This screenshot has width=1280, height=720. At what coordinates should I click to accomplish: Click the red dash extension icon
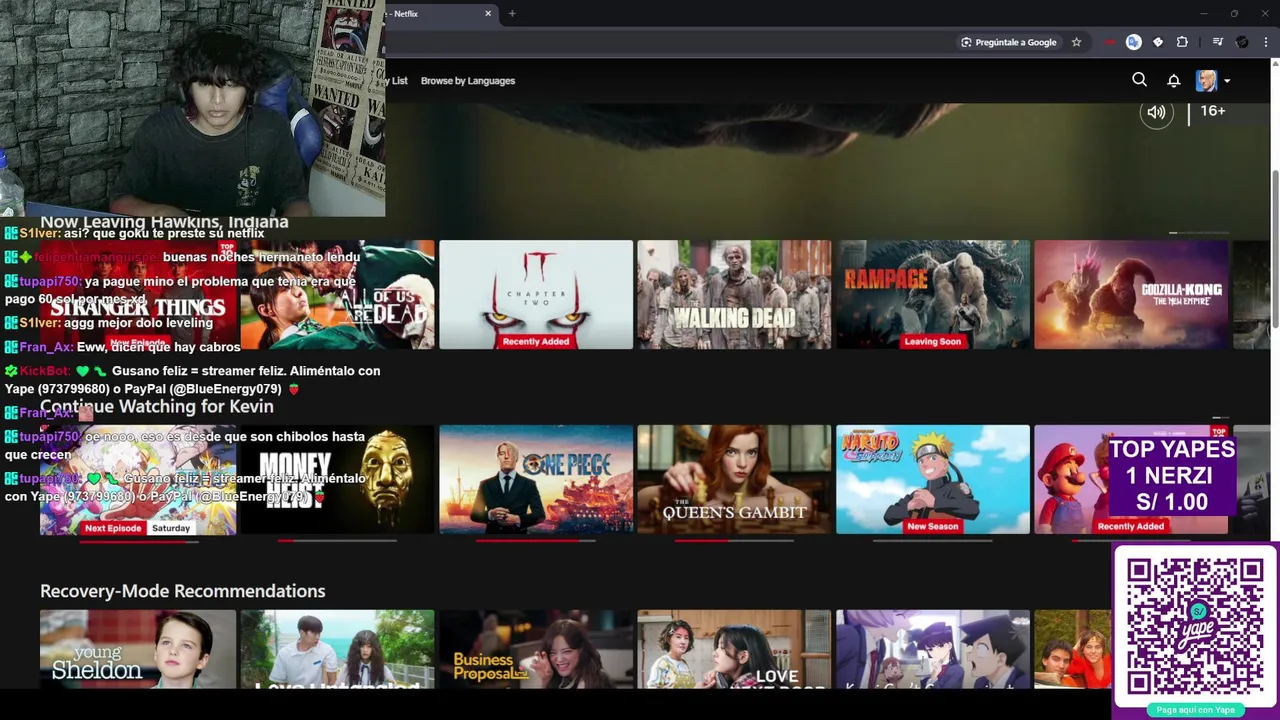pos(1110,42)
